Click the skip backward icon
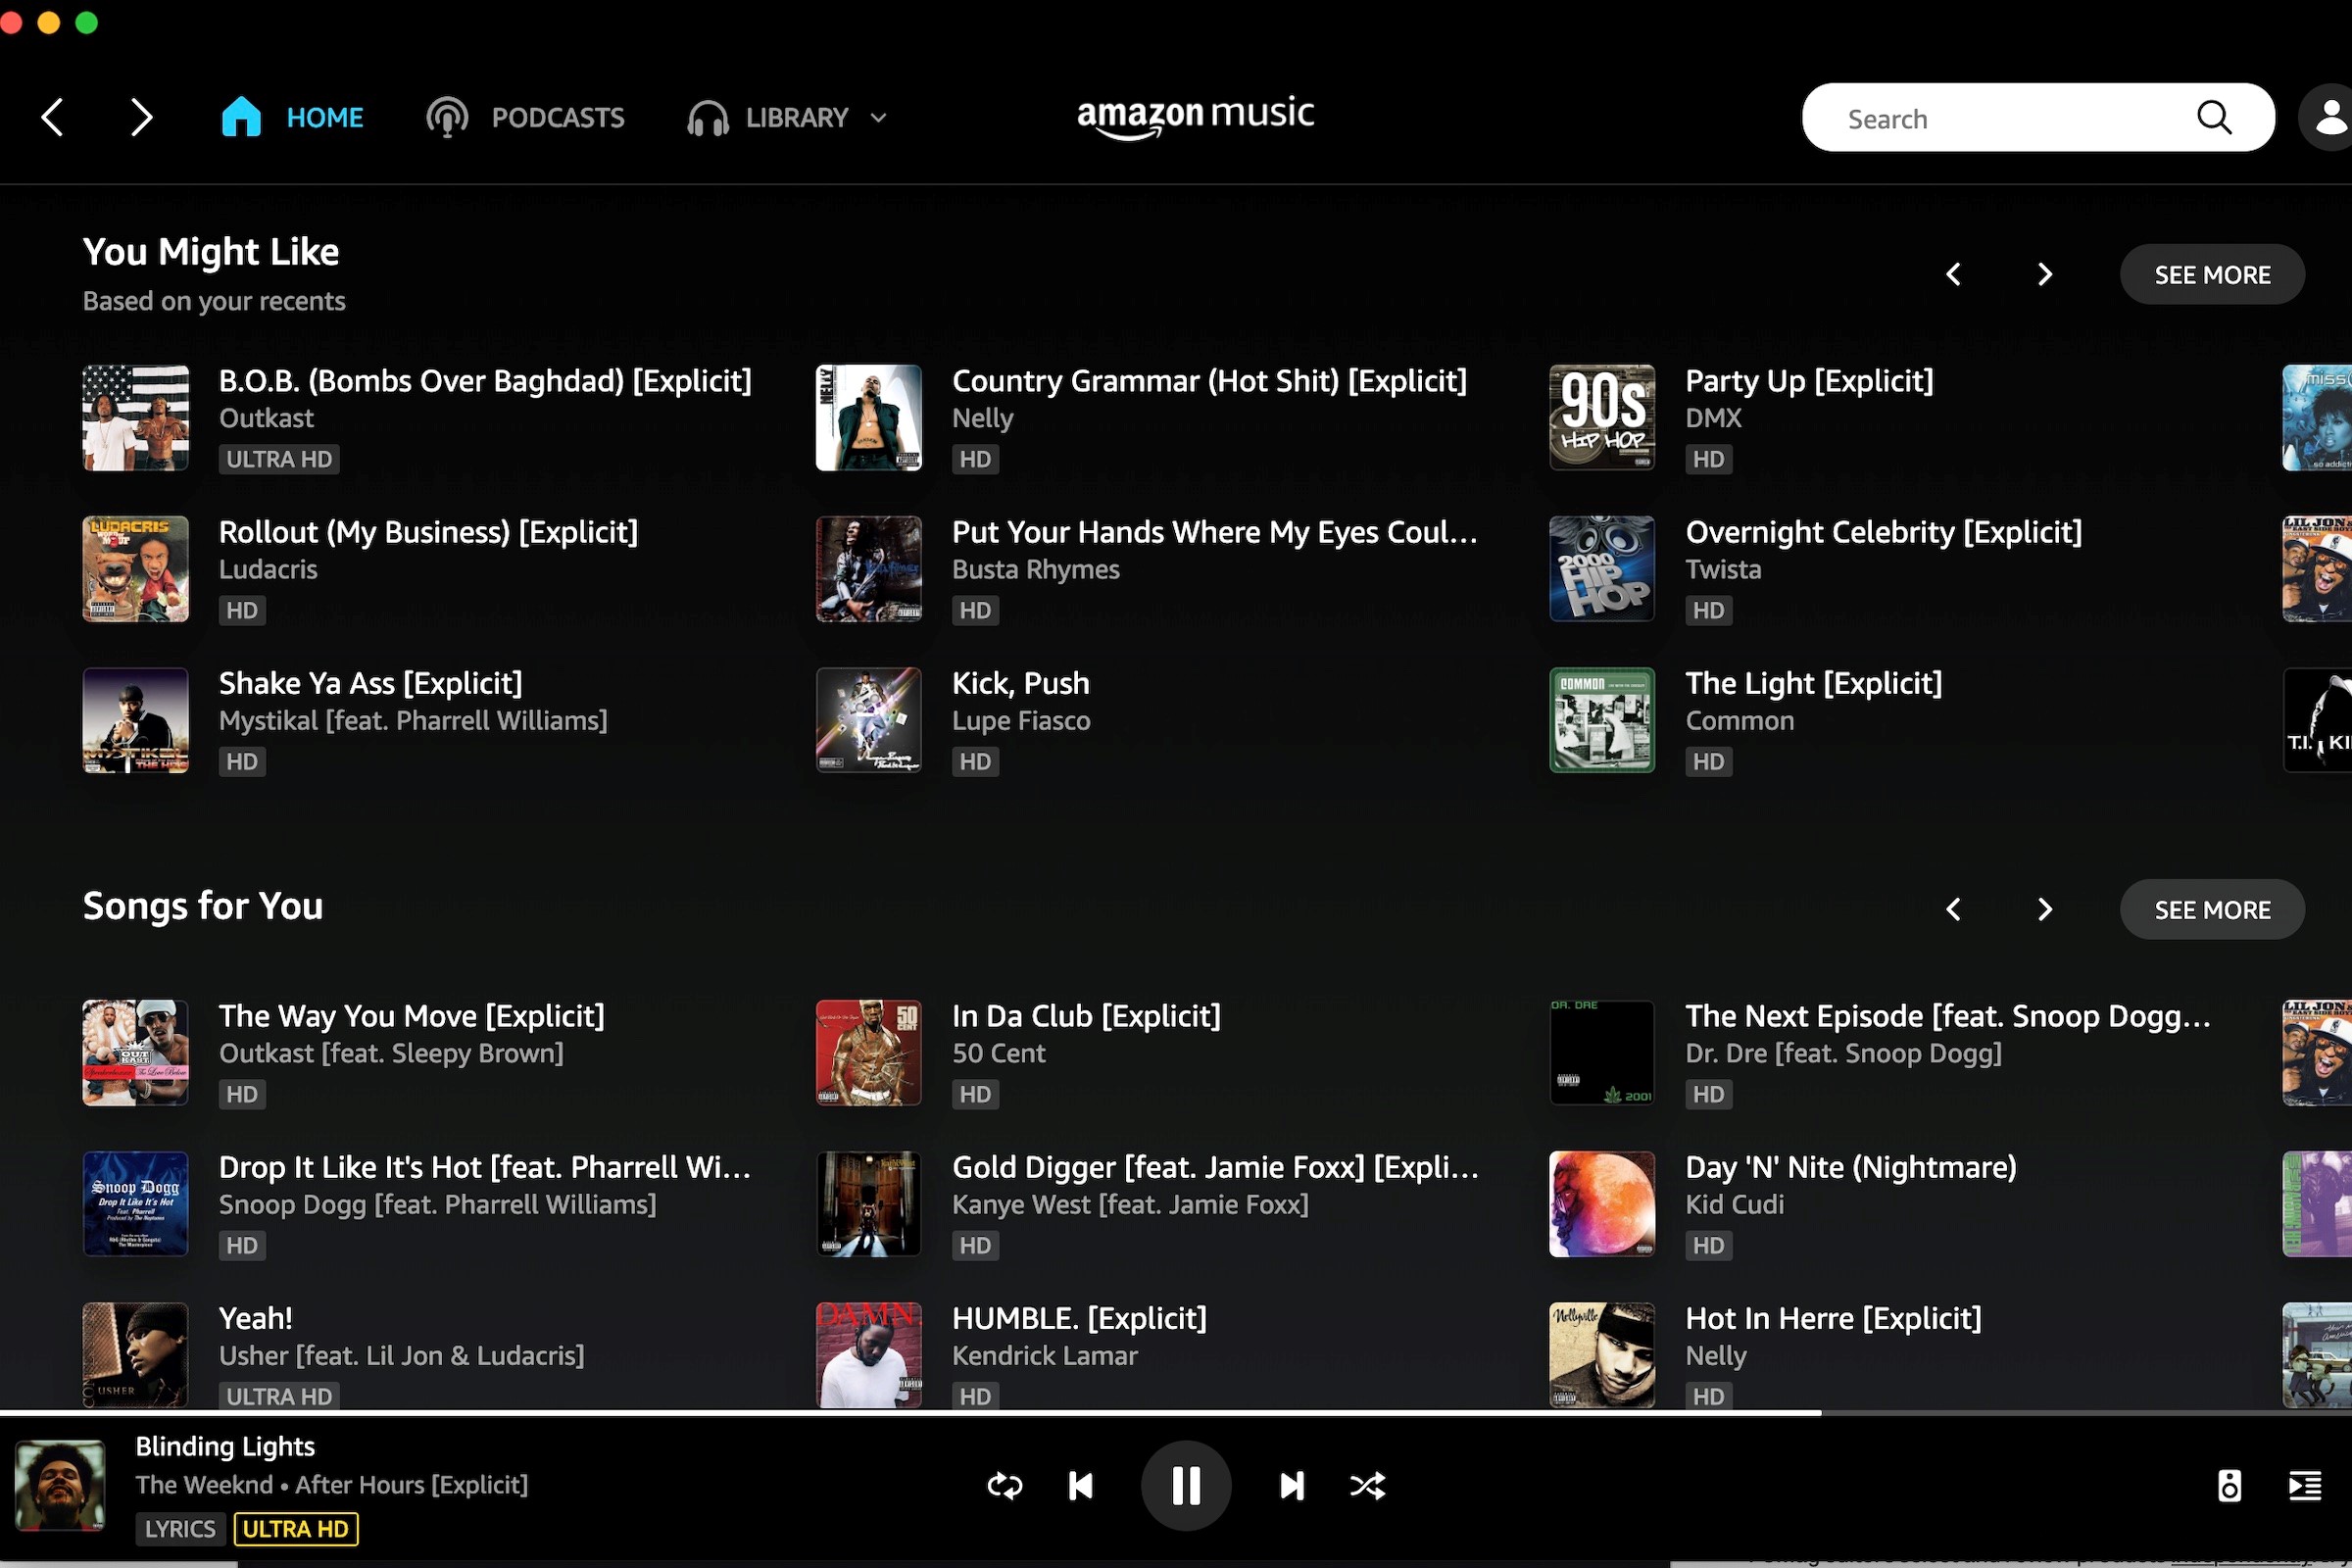Screen dimensions: 2352x1568 point(1080,1486)
